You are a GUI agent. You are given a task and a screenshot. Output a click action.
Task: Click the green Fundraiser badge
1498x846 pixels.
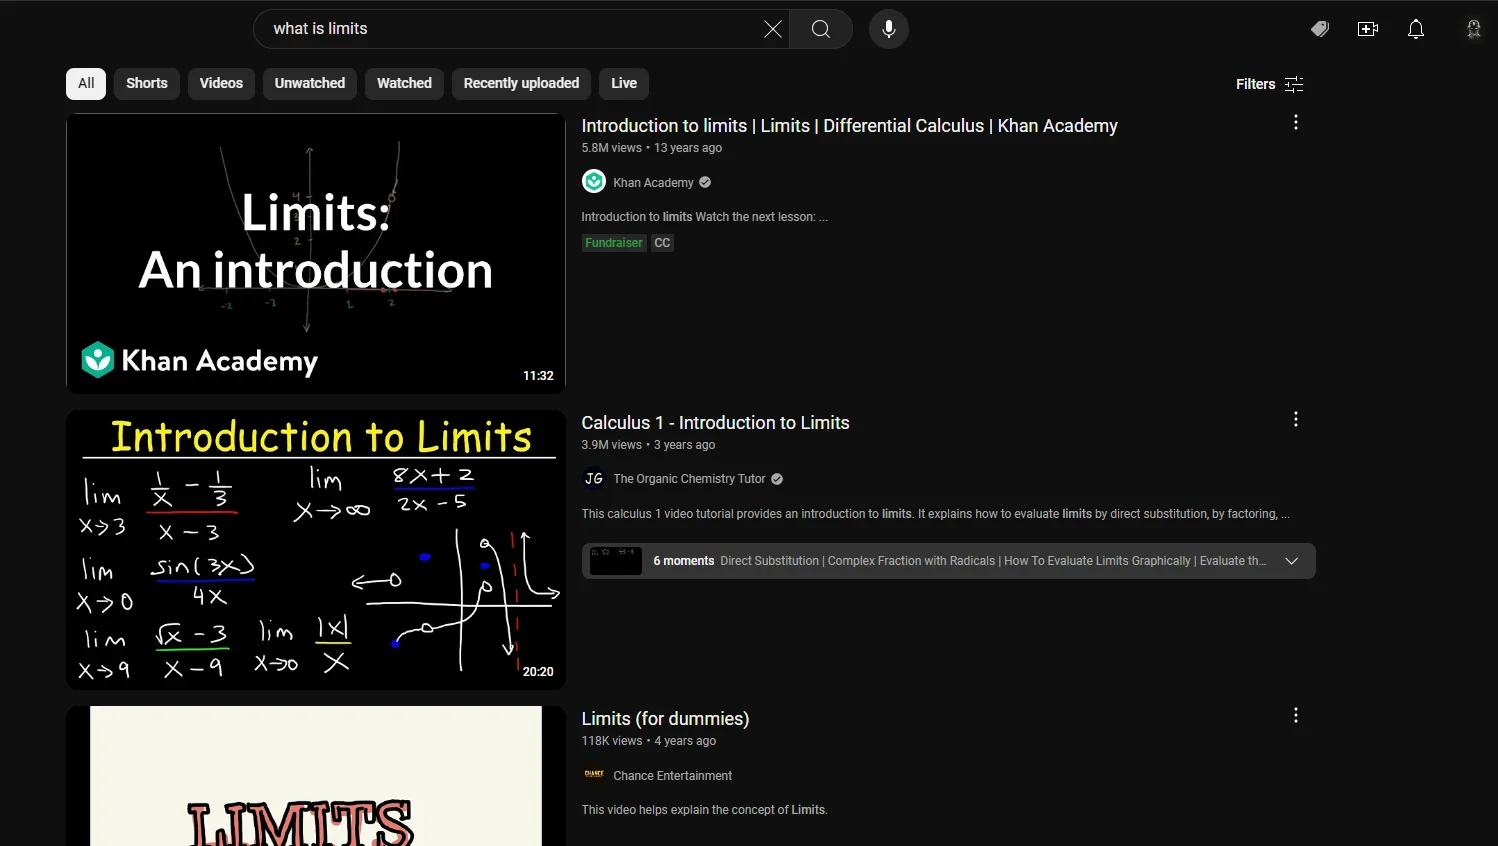614,243
